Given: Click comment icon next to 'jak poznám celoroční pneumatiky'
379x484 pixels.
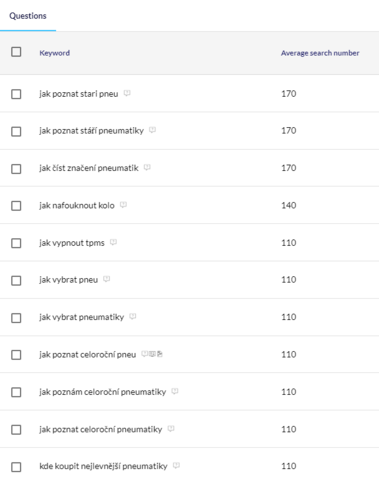Looking at the screenshot, I should click(x=175, y=391).
